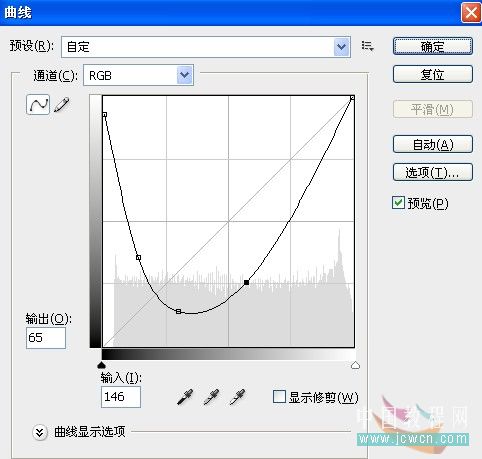Click the 输出(O) output value field
The height and width of the screenshot is (459, 482).
click(46, 338)
